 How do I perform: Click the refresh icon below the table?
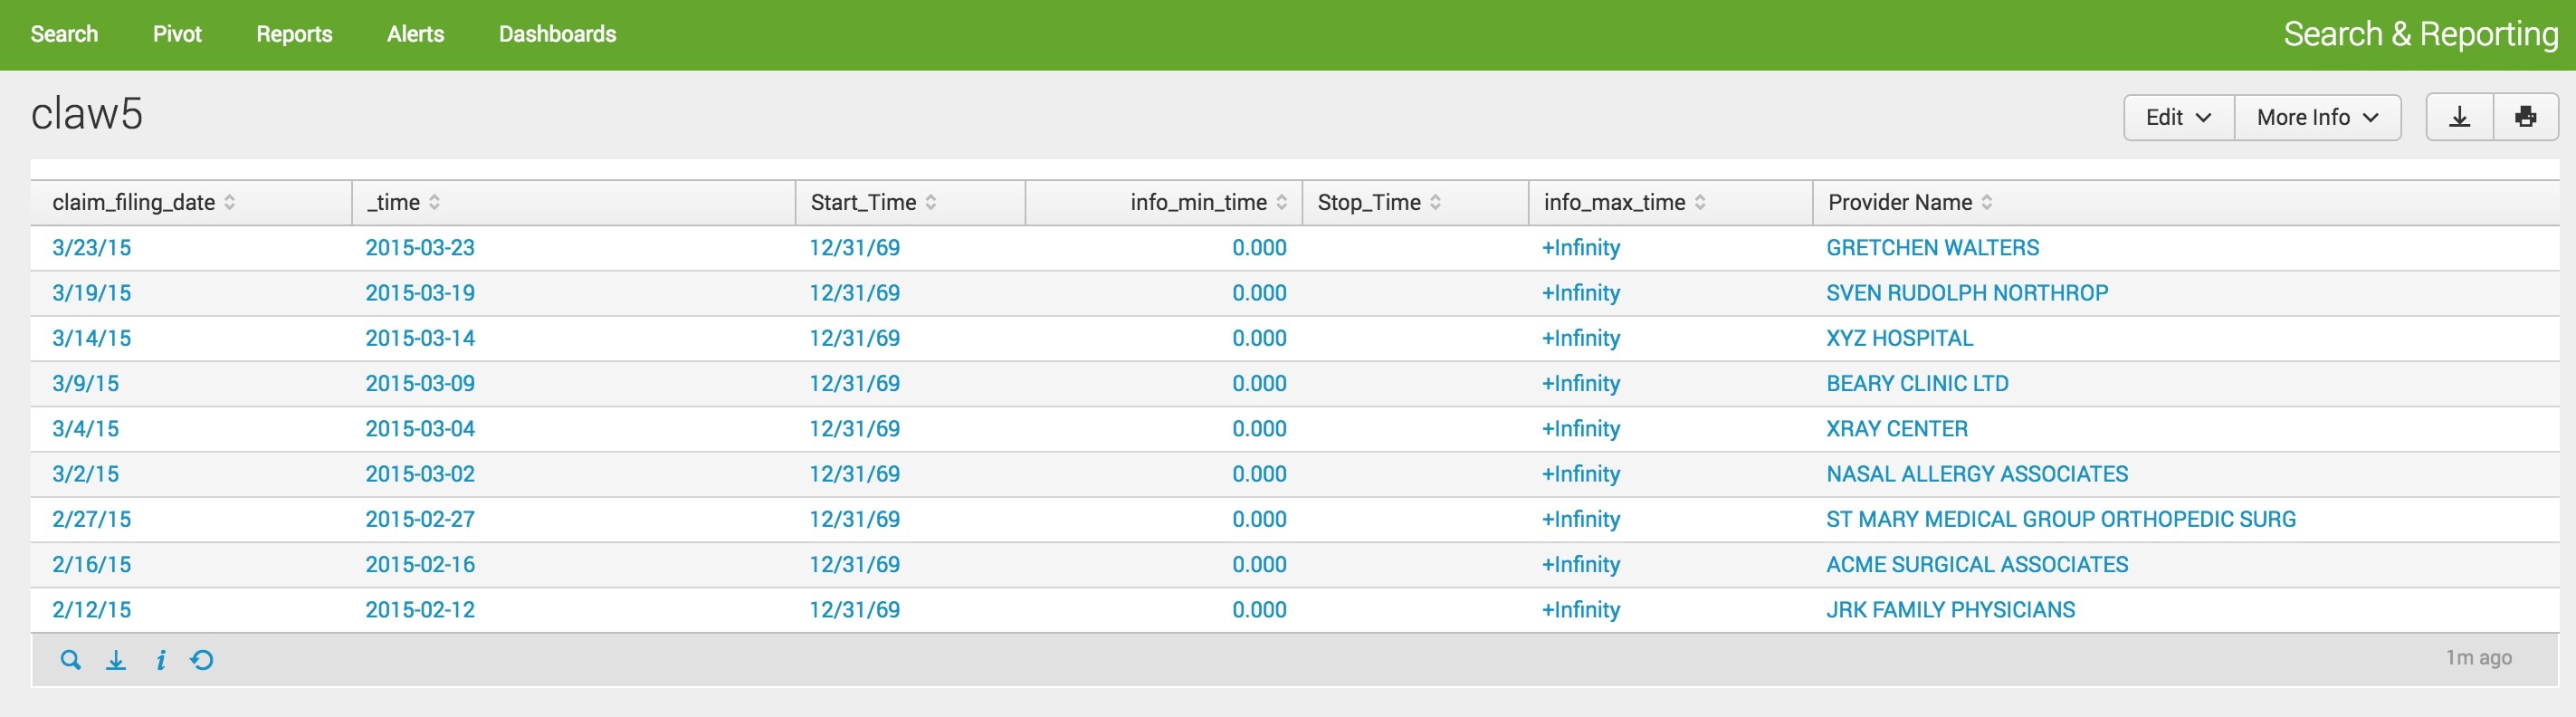point(202,660)
